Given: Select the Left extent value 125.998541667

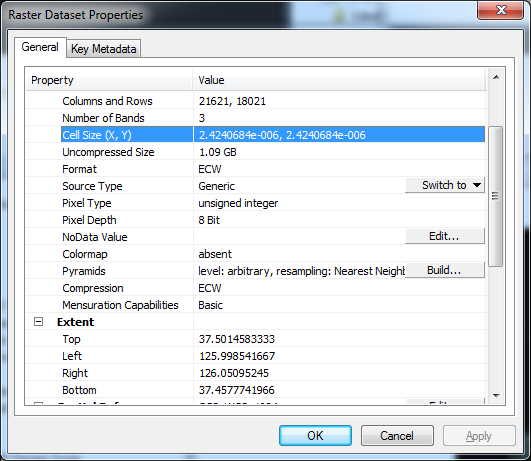Looking at the screenshot, I should tap(237, 356).
